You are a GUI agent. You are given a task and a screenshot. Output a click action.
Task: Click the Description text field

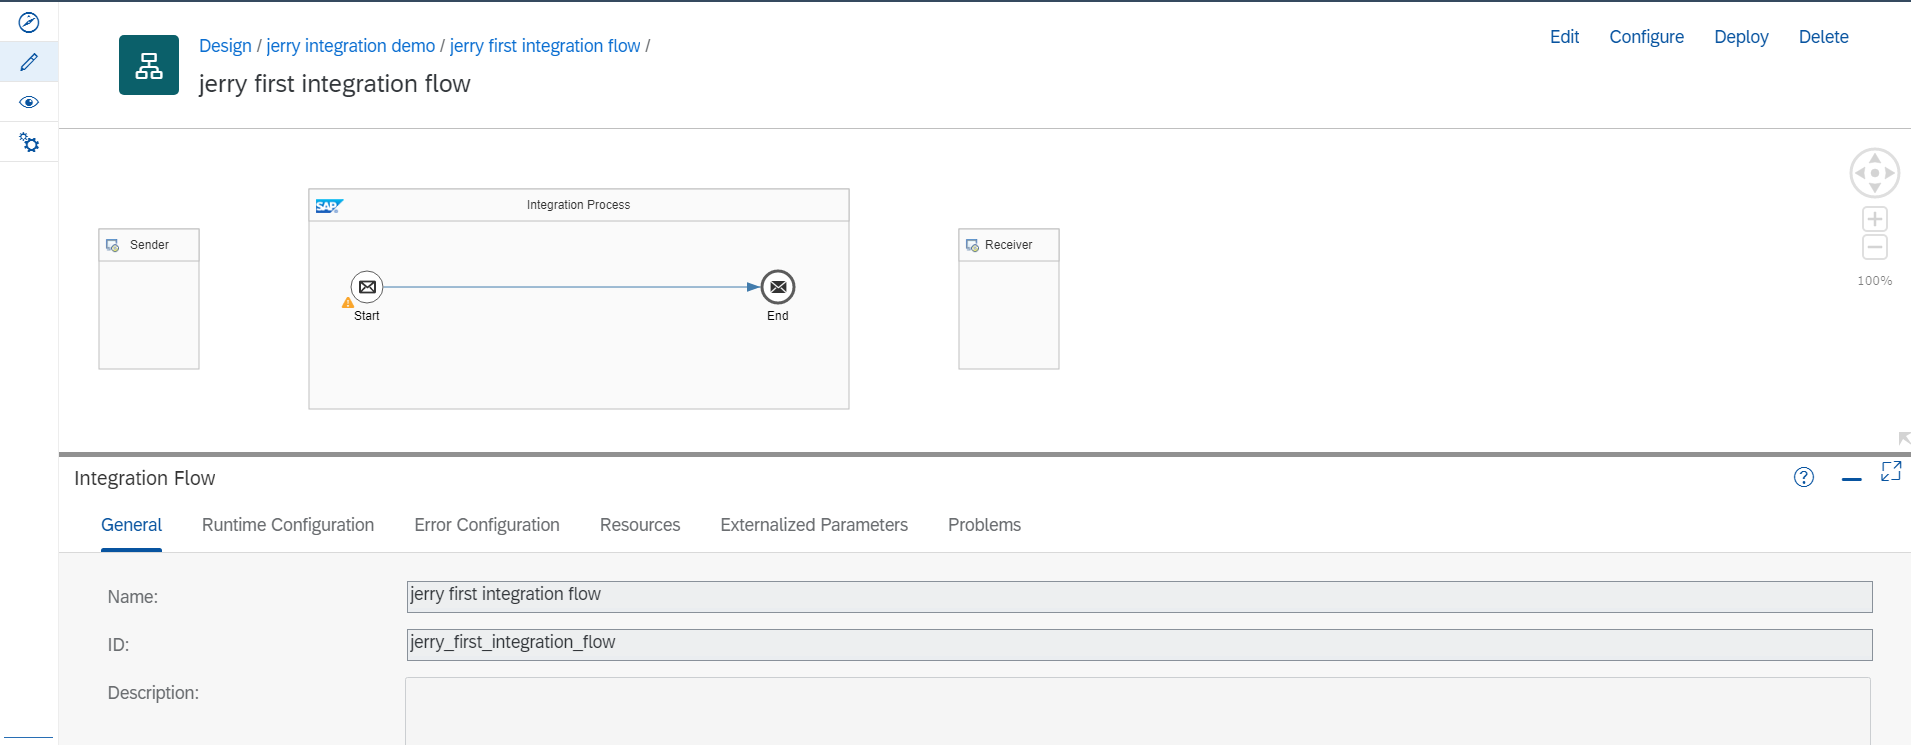pyautogui.click(x=1137, y=710)
